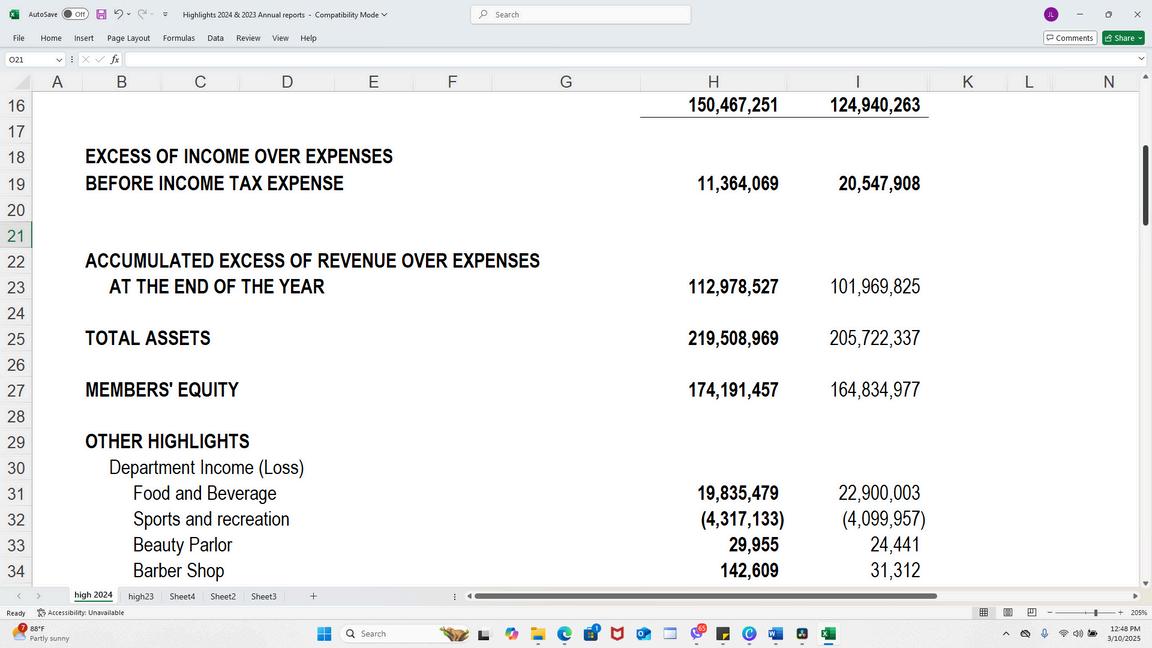Click cell with 150,467,251
The image size is (1152, 648).
[x=732, y=105]
